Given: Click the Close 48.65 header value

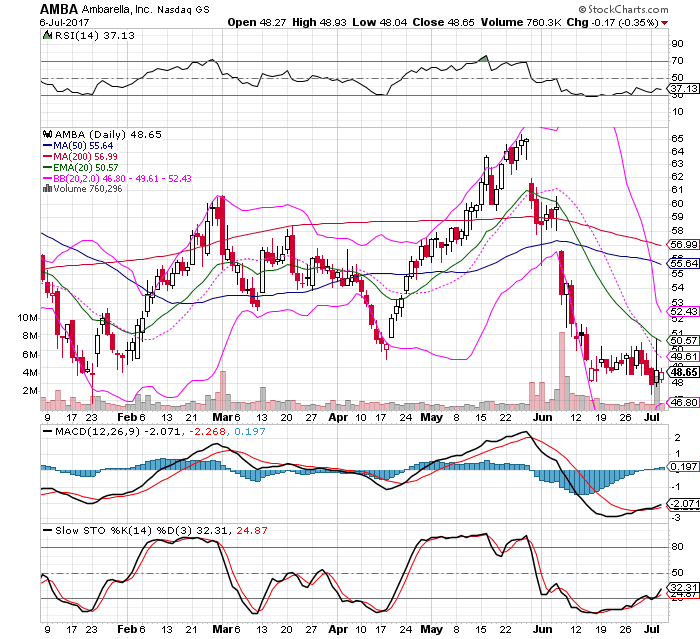Looking at the screenshot, I should click(x=443, y=22).
